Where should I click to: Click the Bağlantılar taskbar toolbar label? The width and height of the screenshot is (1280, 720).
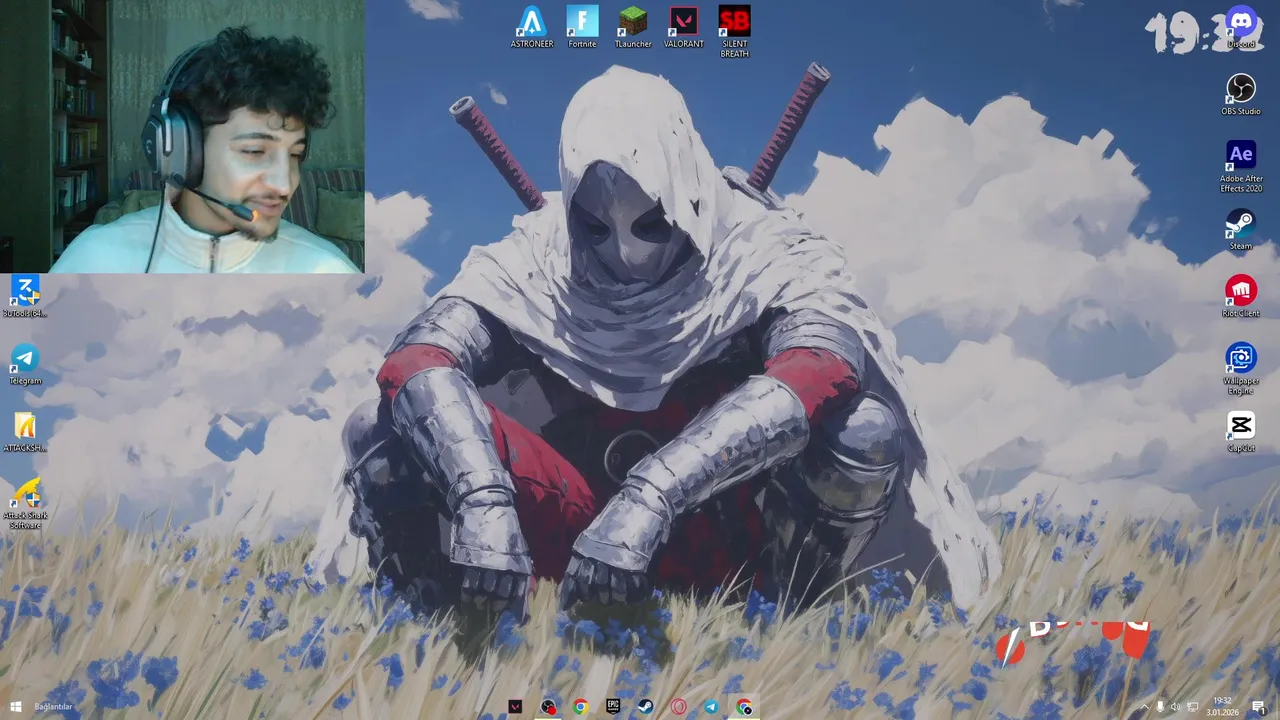coord(54,707)
